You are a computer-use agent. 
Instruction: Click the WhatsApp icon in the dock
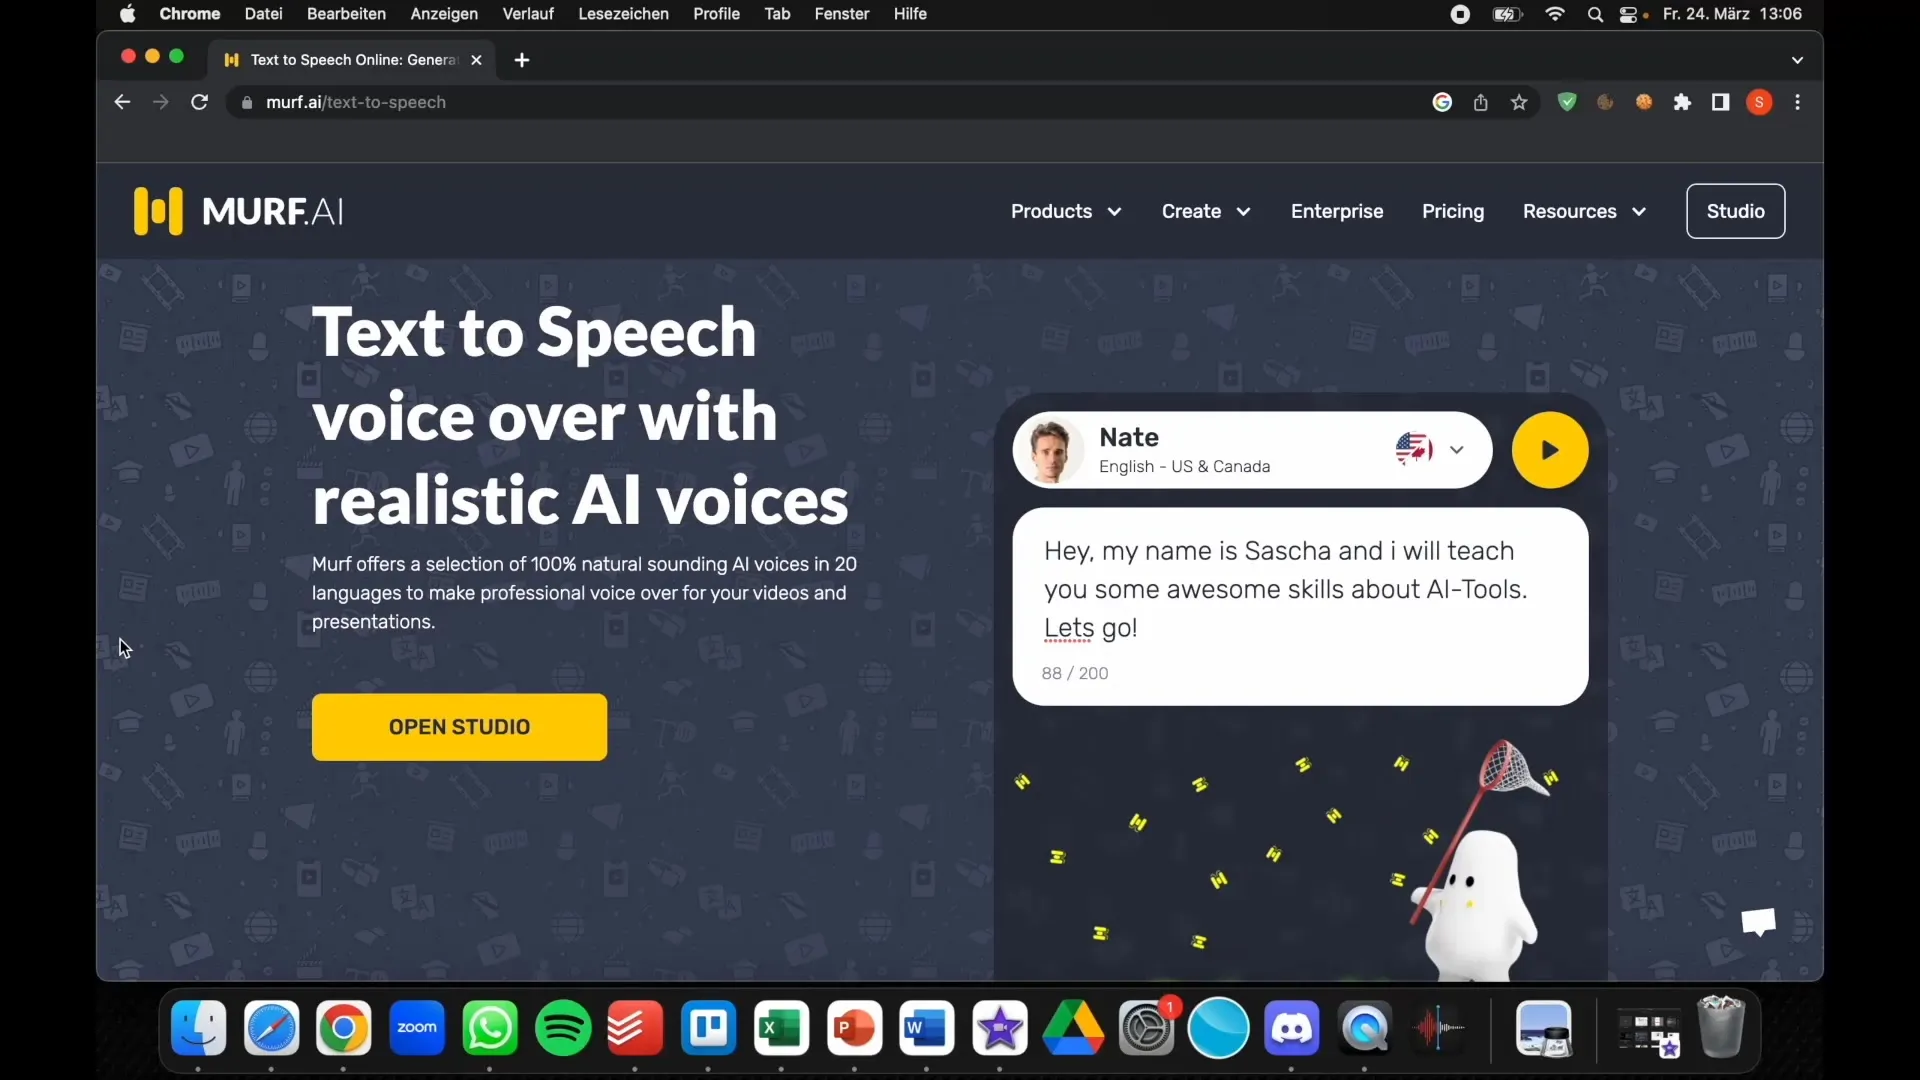489,1029
